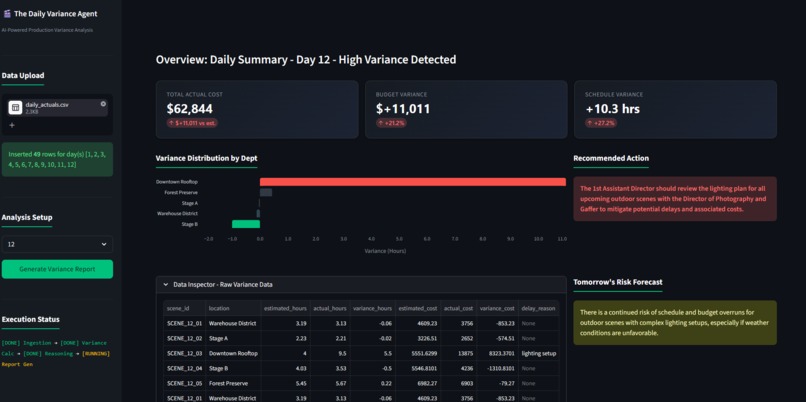Click the daily_actuals.csv file icon
Screen dimensions: 806x402
[15, 107]
